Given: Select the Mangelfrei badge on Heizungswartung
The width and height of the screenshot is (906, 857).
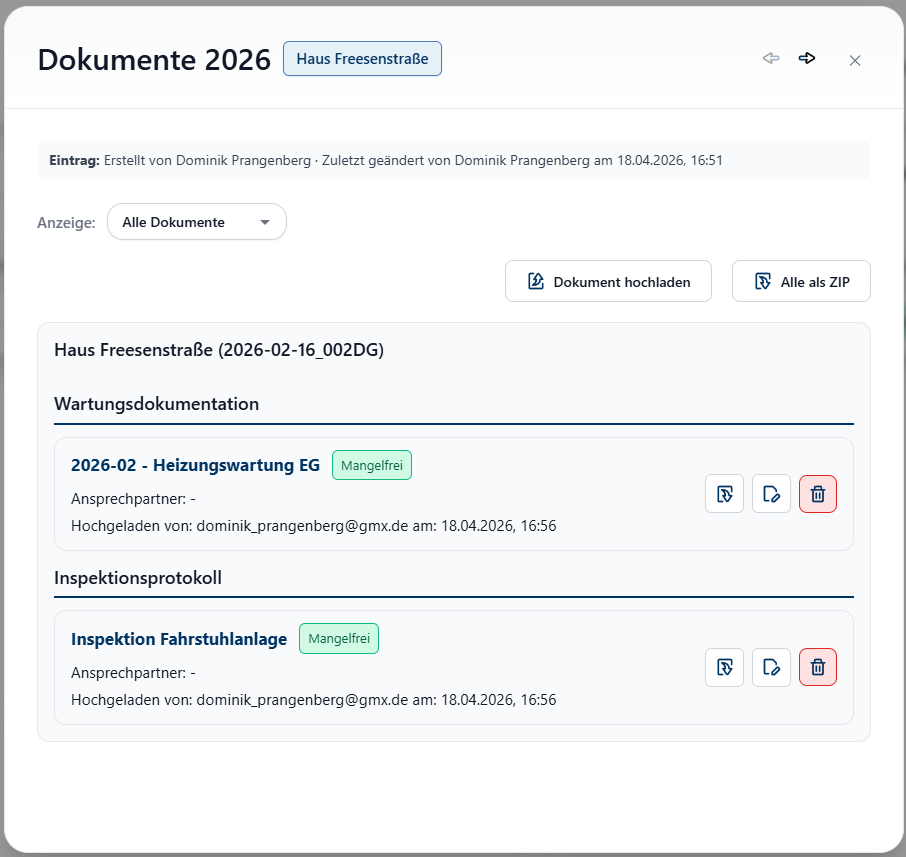Looking at the screenshot, I should 371,464.
